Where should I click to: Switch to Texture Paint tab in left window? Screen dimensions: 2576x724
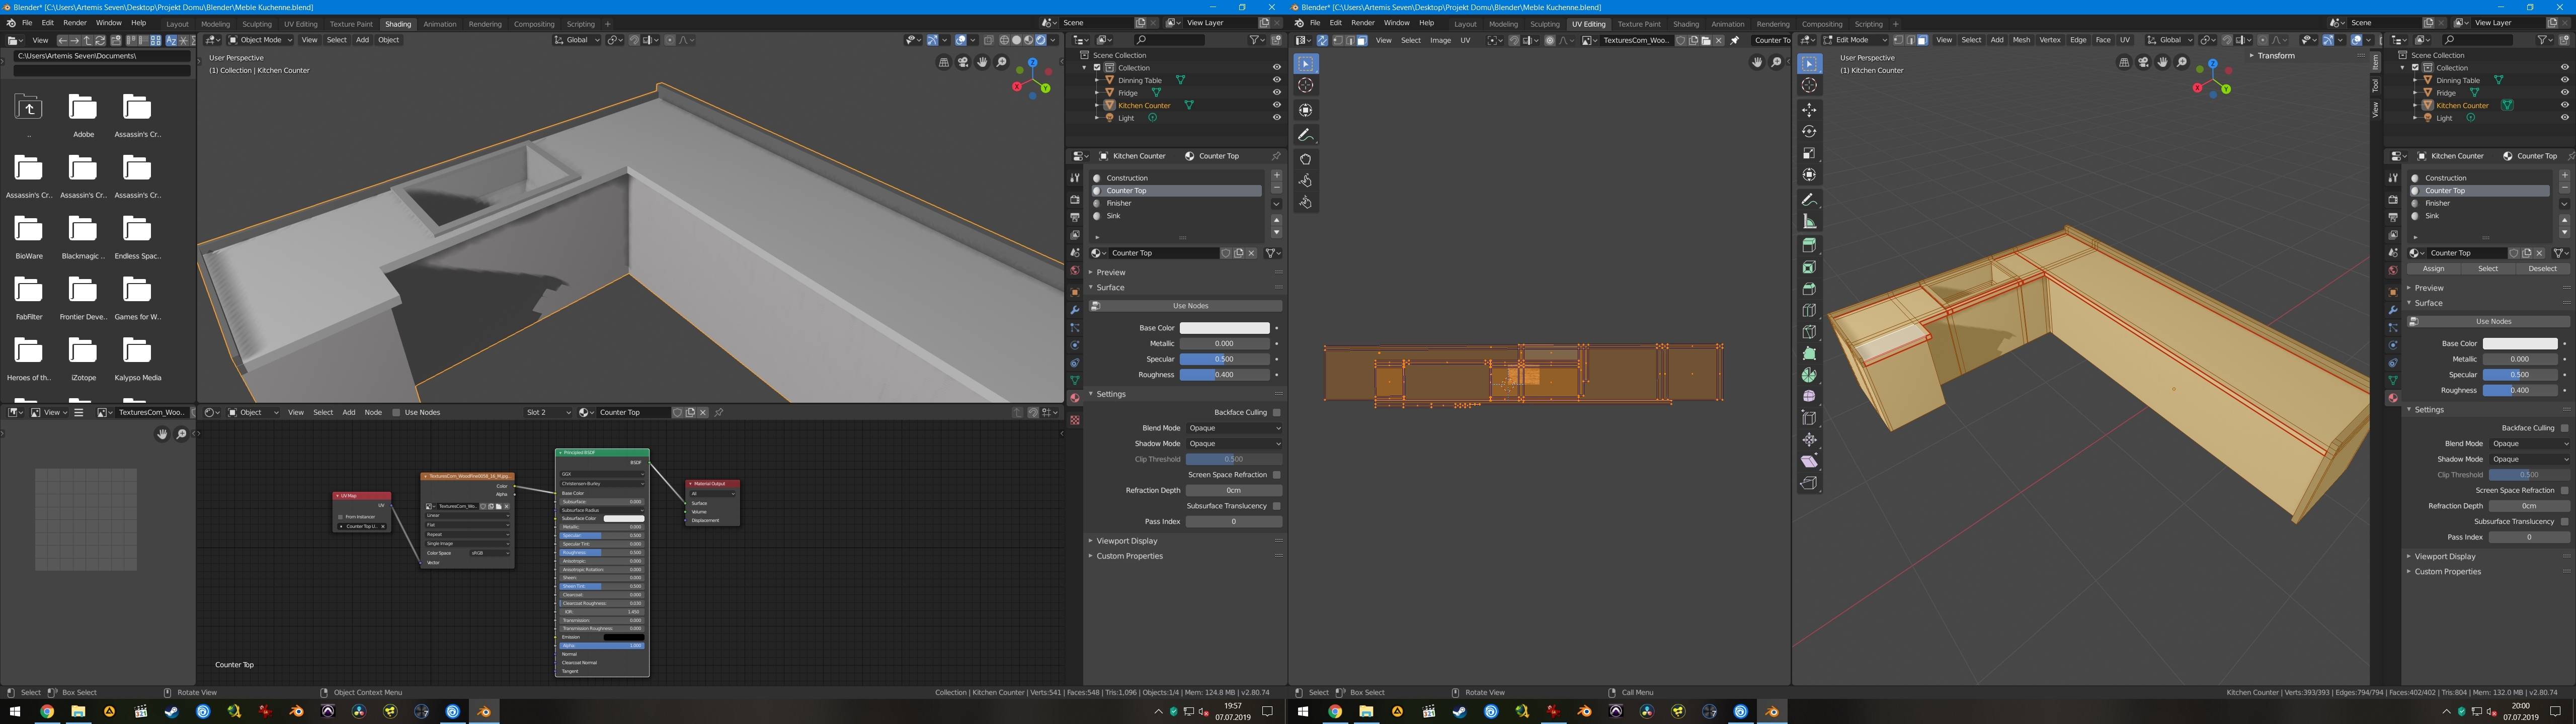[350, 24]
